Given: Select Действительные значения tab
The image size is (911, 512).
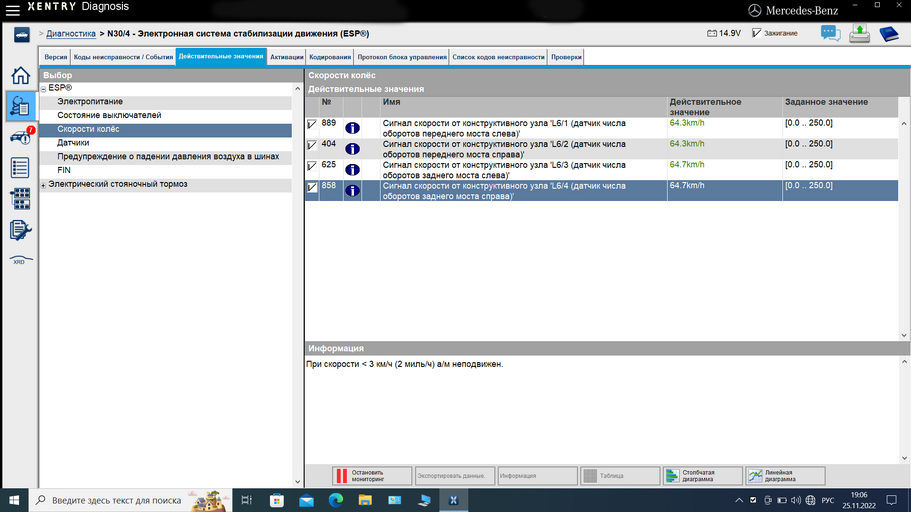Looking at the screenshot, I should (x=221, y=56).
